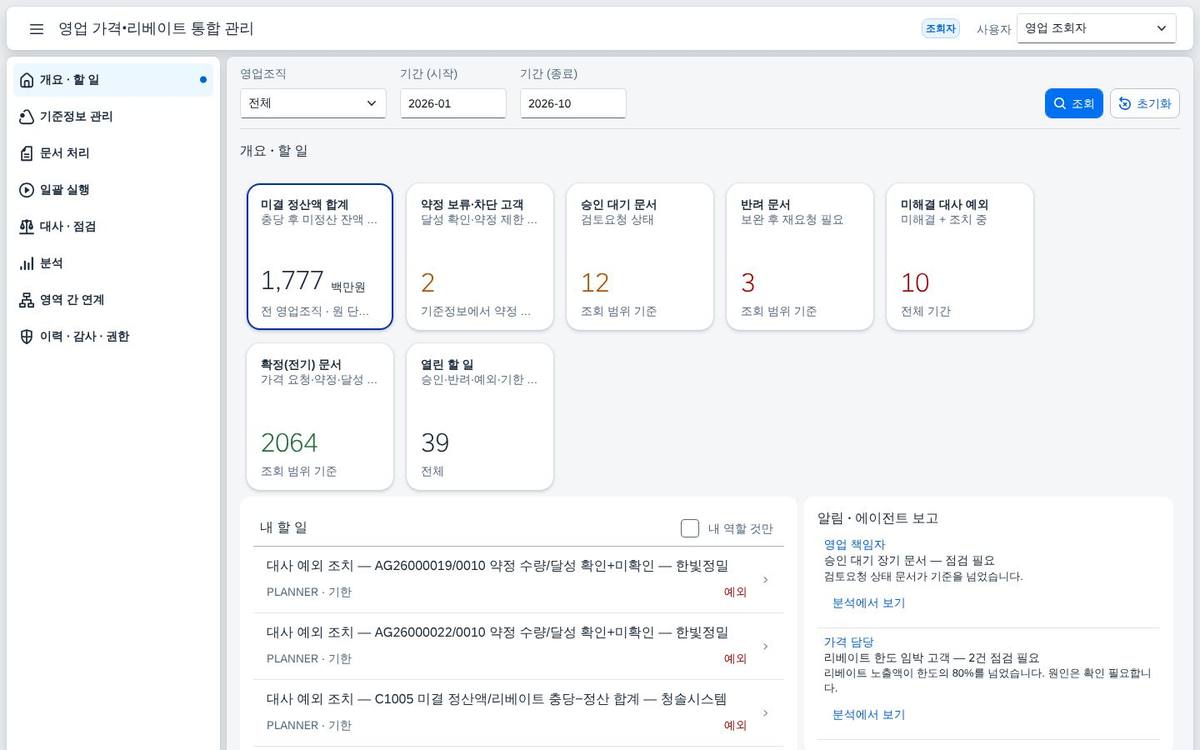Click the 기준정보 관리 sidebar icon
1200x750 pixels.
point(27,117)
